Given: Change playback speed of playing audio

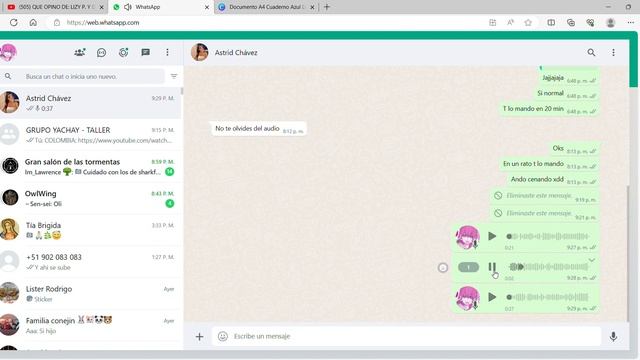Looking at the screenshot, I should (x=468, y=267).
